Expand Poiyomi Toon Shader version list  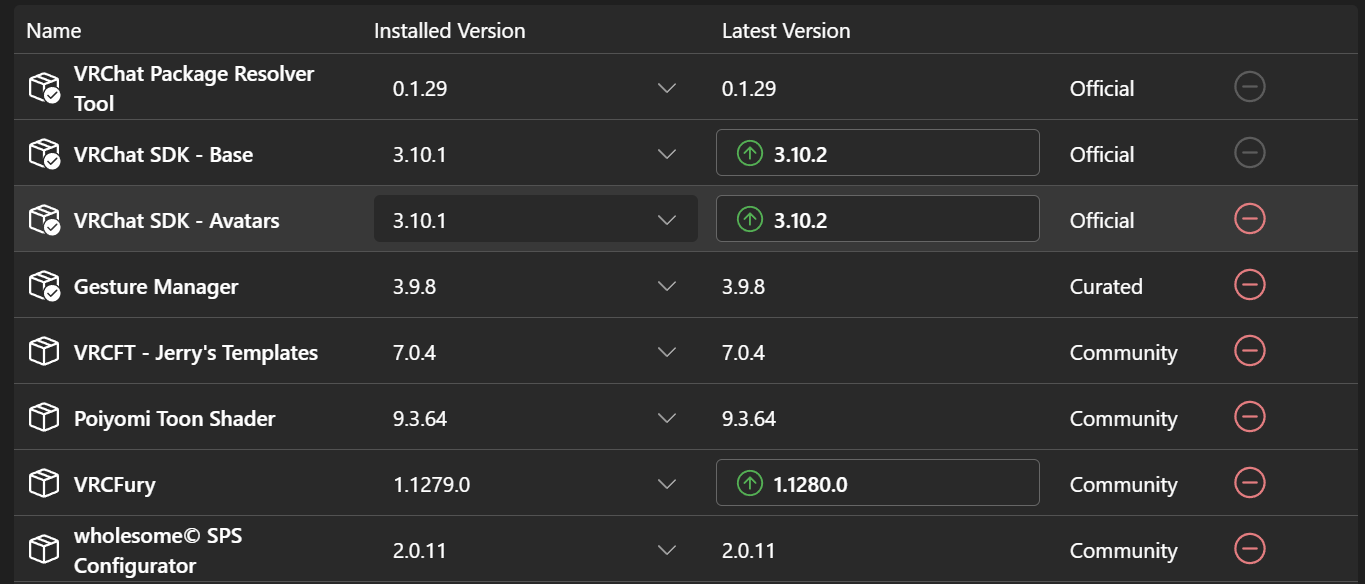pos(667,418)
